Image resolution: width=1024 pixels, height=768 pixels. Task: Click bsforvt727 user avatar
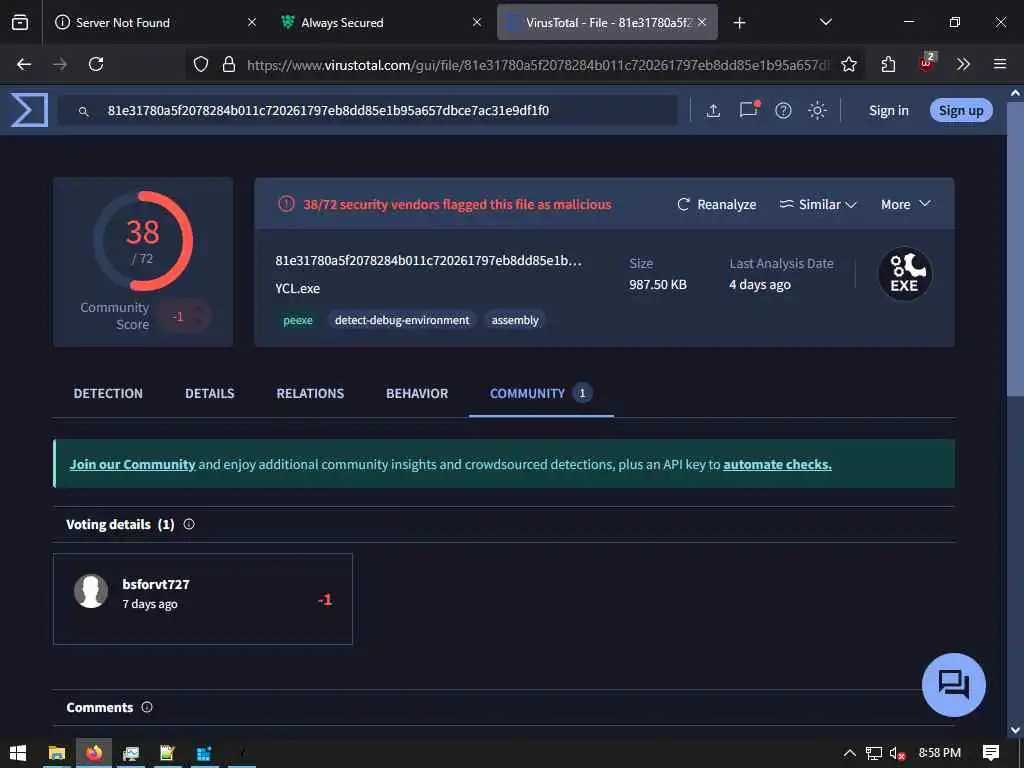pyautogui.click(x=91, y=591)
